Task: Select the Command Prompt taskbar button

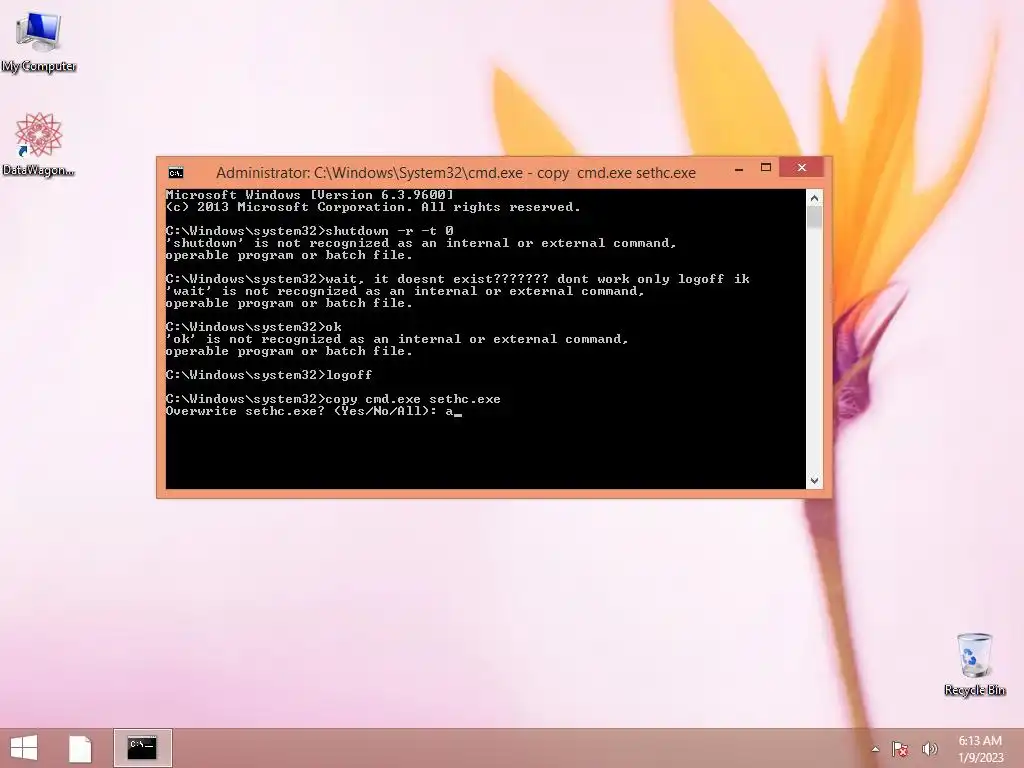Action: (142, 748)
